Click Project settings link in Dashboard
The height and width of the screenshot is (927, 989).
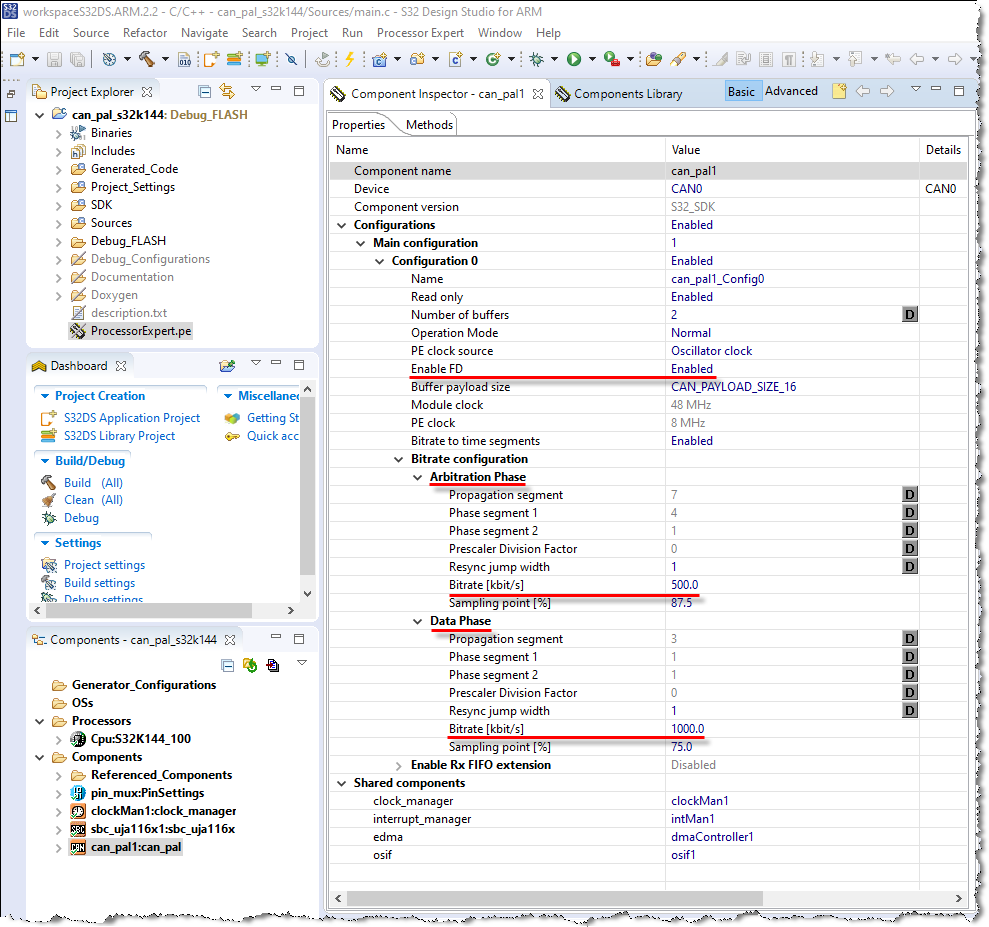tap(104, 565)
